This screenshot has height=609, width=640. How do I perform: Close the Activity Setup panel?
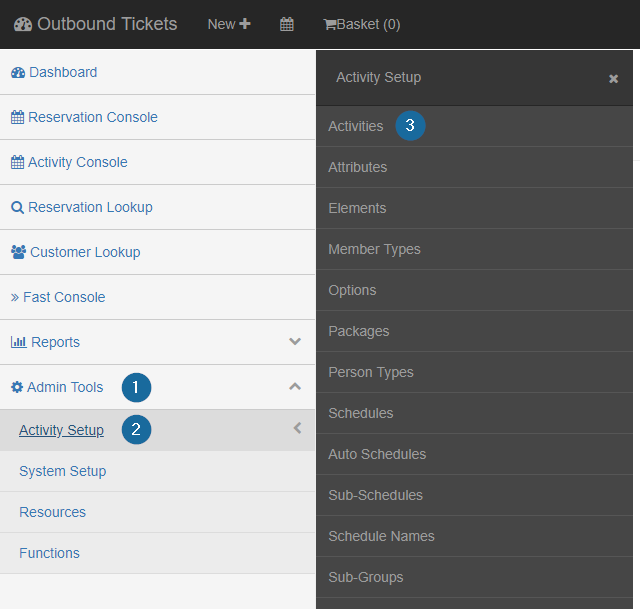coord(613,79)
